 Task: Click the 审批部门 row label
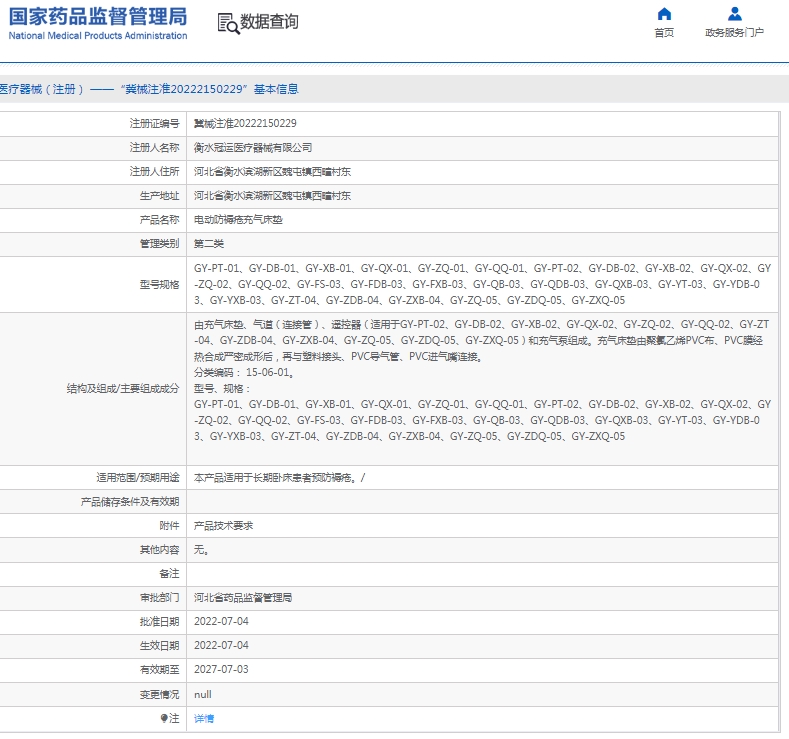[x=160, y=598]
